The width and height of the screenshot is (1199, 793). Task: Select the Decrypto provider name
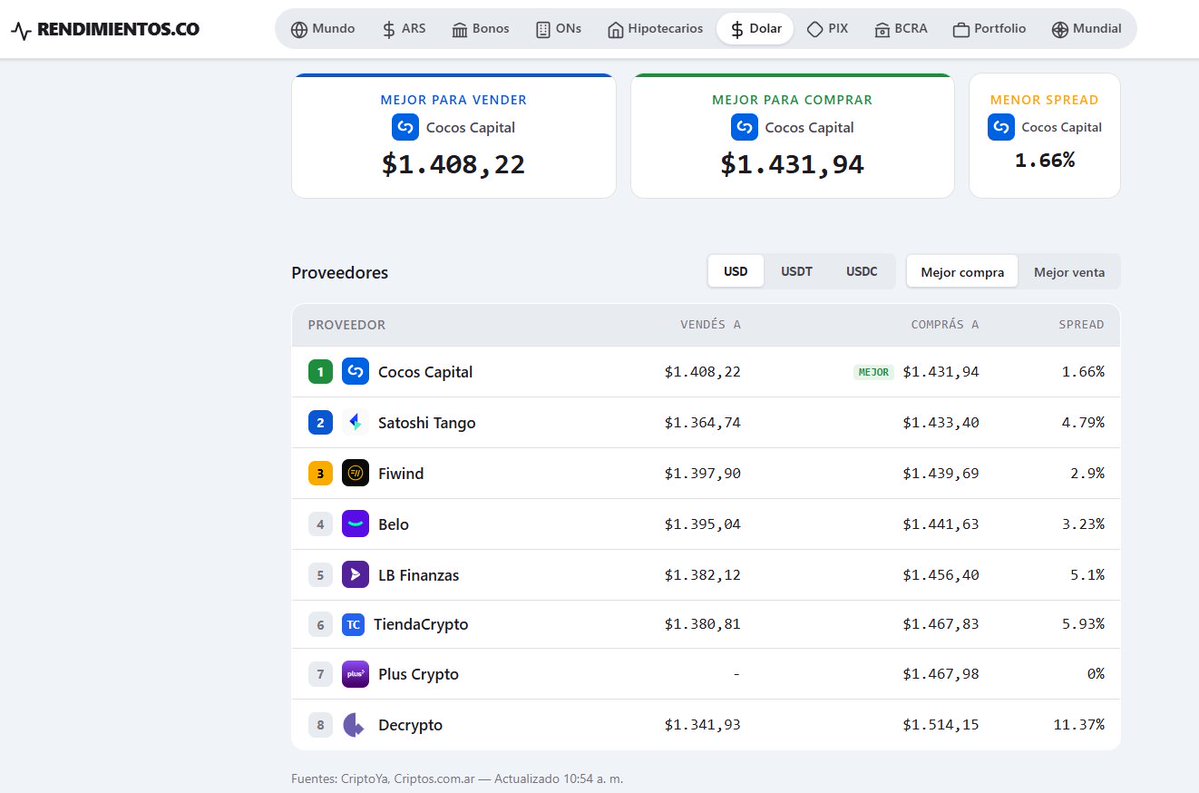tap(410, 725)
